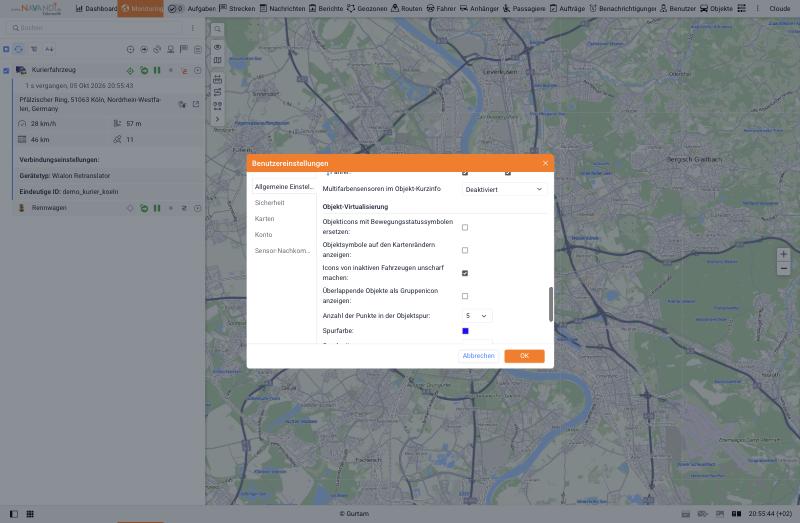Click Abbrechen to cancel settings

click(x=478, y=356)
